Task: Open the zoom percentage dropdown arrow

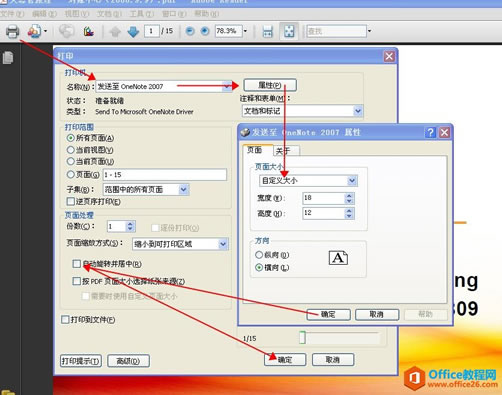Action: coord(245,31)
